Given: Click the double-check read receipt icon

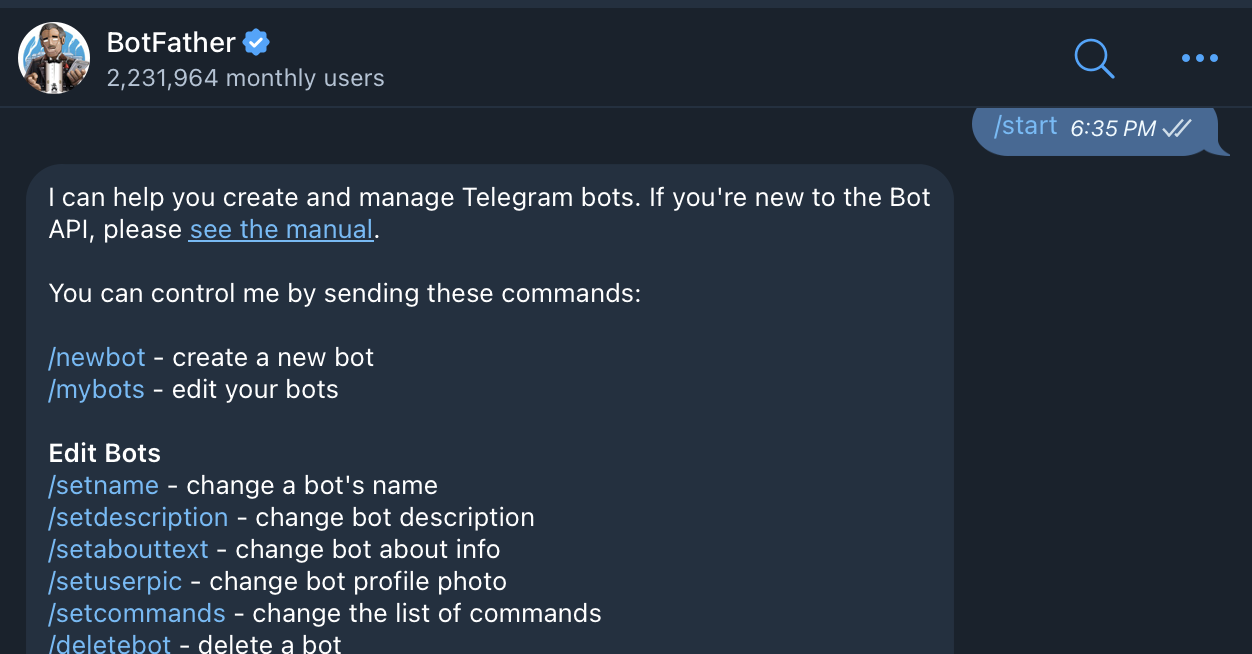Looking at the screenshot, I should [1177, 128].
